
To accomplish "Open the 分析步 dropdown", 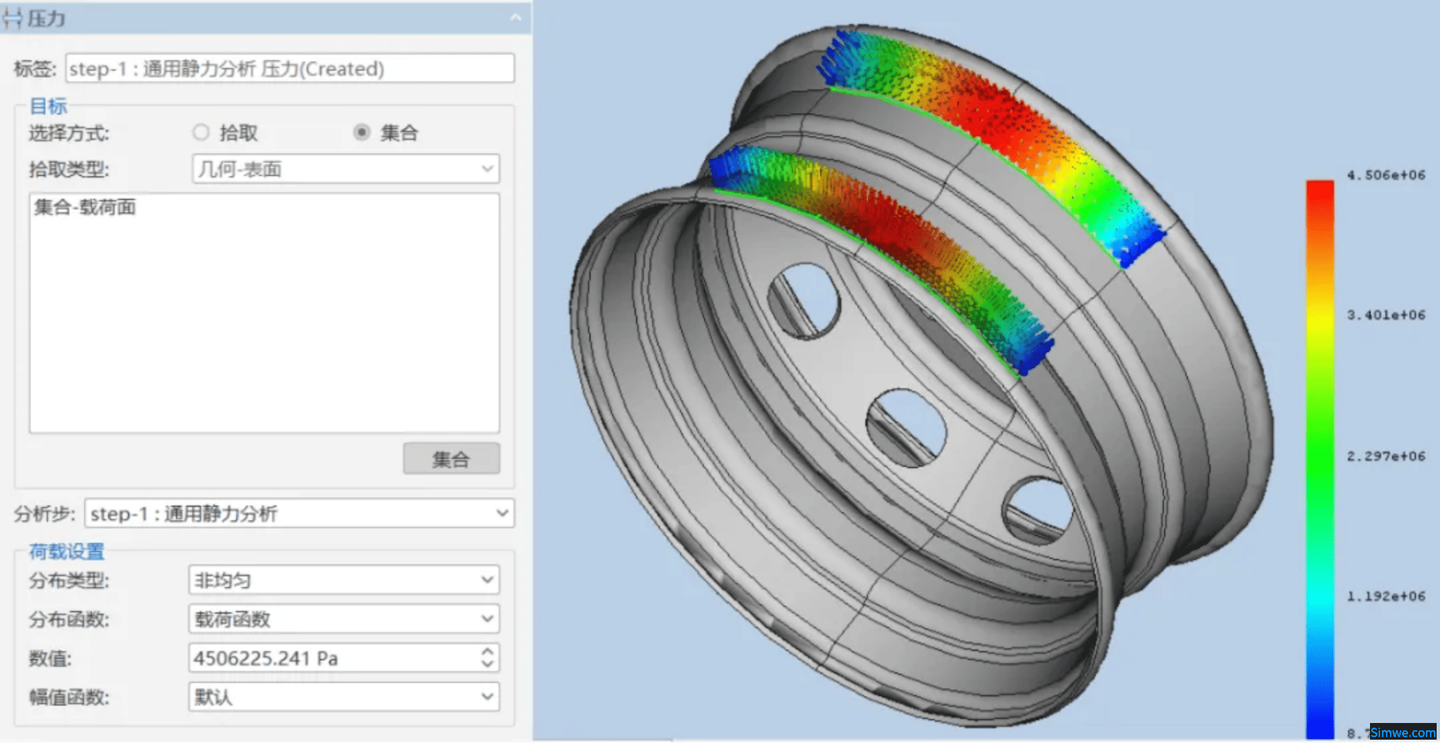I will pyautogui.click(x=300, y=514).
